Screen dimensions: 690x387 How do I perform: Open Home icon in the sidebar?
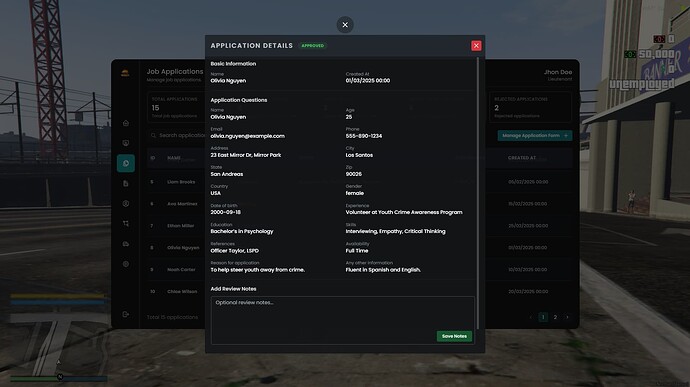point(126,123)
